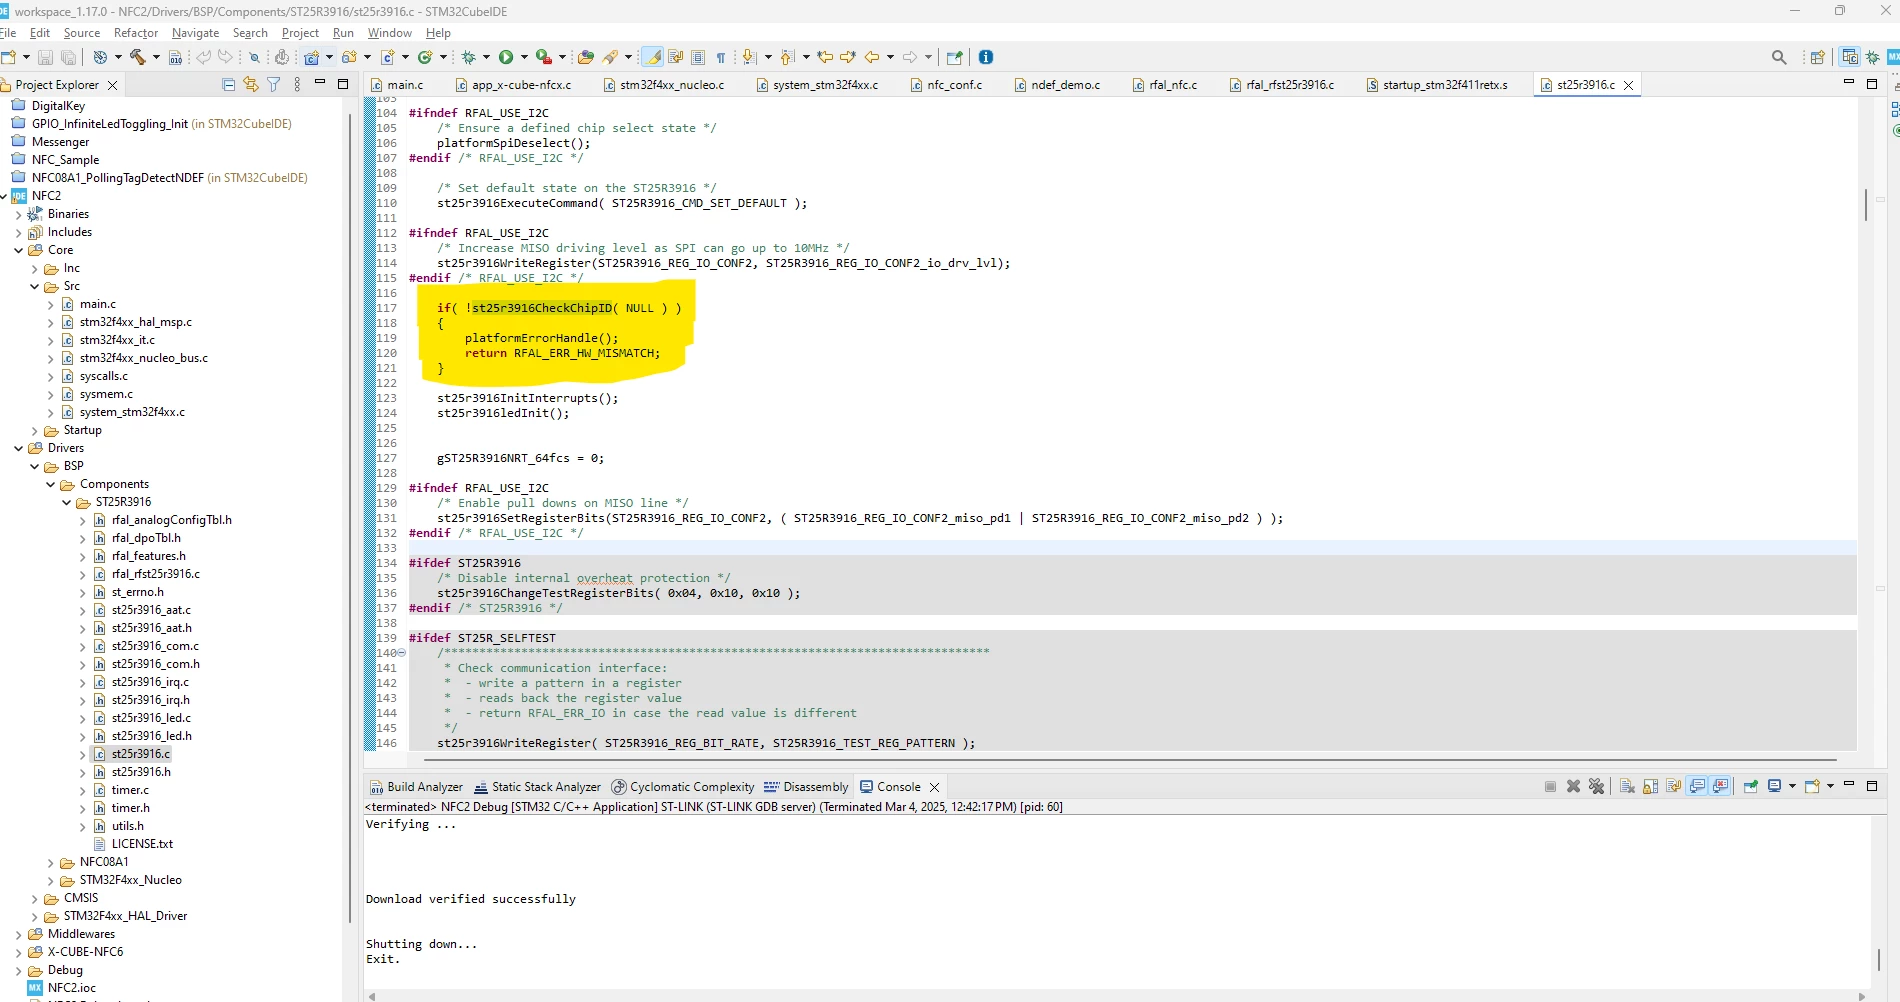Screen dimensions: 1900x1002
Task: Click the Display Selected Console monitor icon
Action: click(1775, 786)
